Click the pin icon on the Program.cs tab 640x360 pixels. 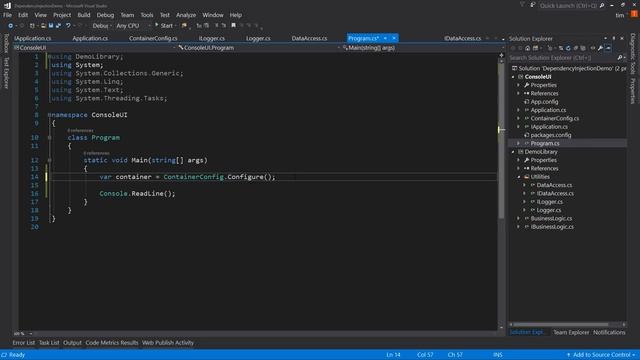(x=385, y=38)
